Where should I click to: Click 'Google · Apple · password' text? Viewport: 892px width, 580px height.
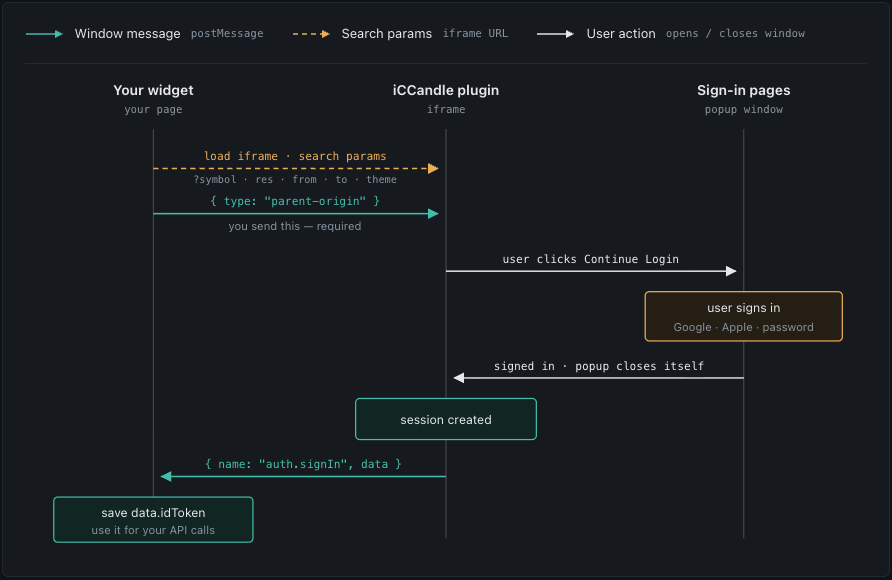point(744,327)
